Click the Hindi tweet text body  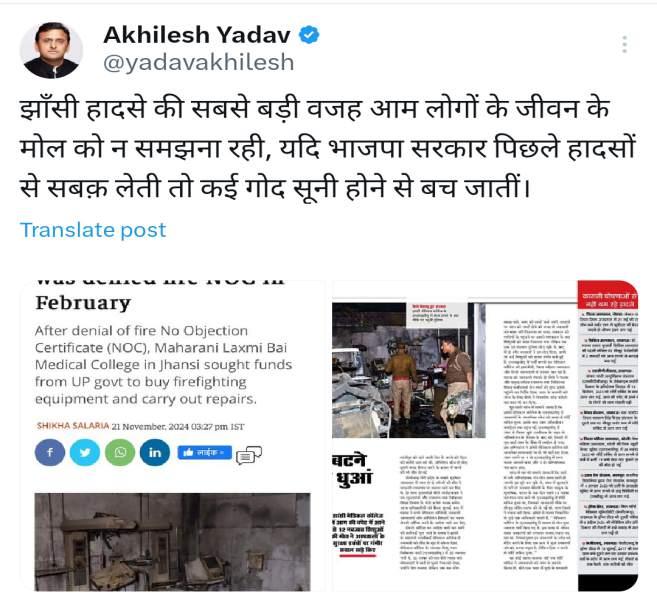328,148
